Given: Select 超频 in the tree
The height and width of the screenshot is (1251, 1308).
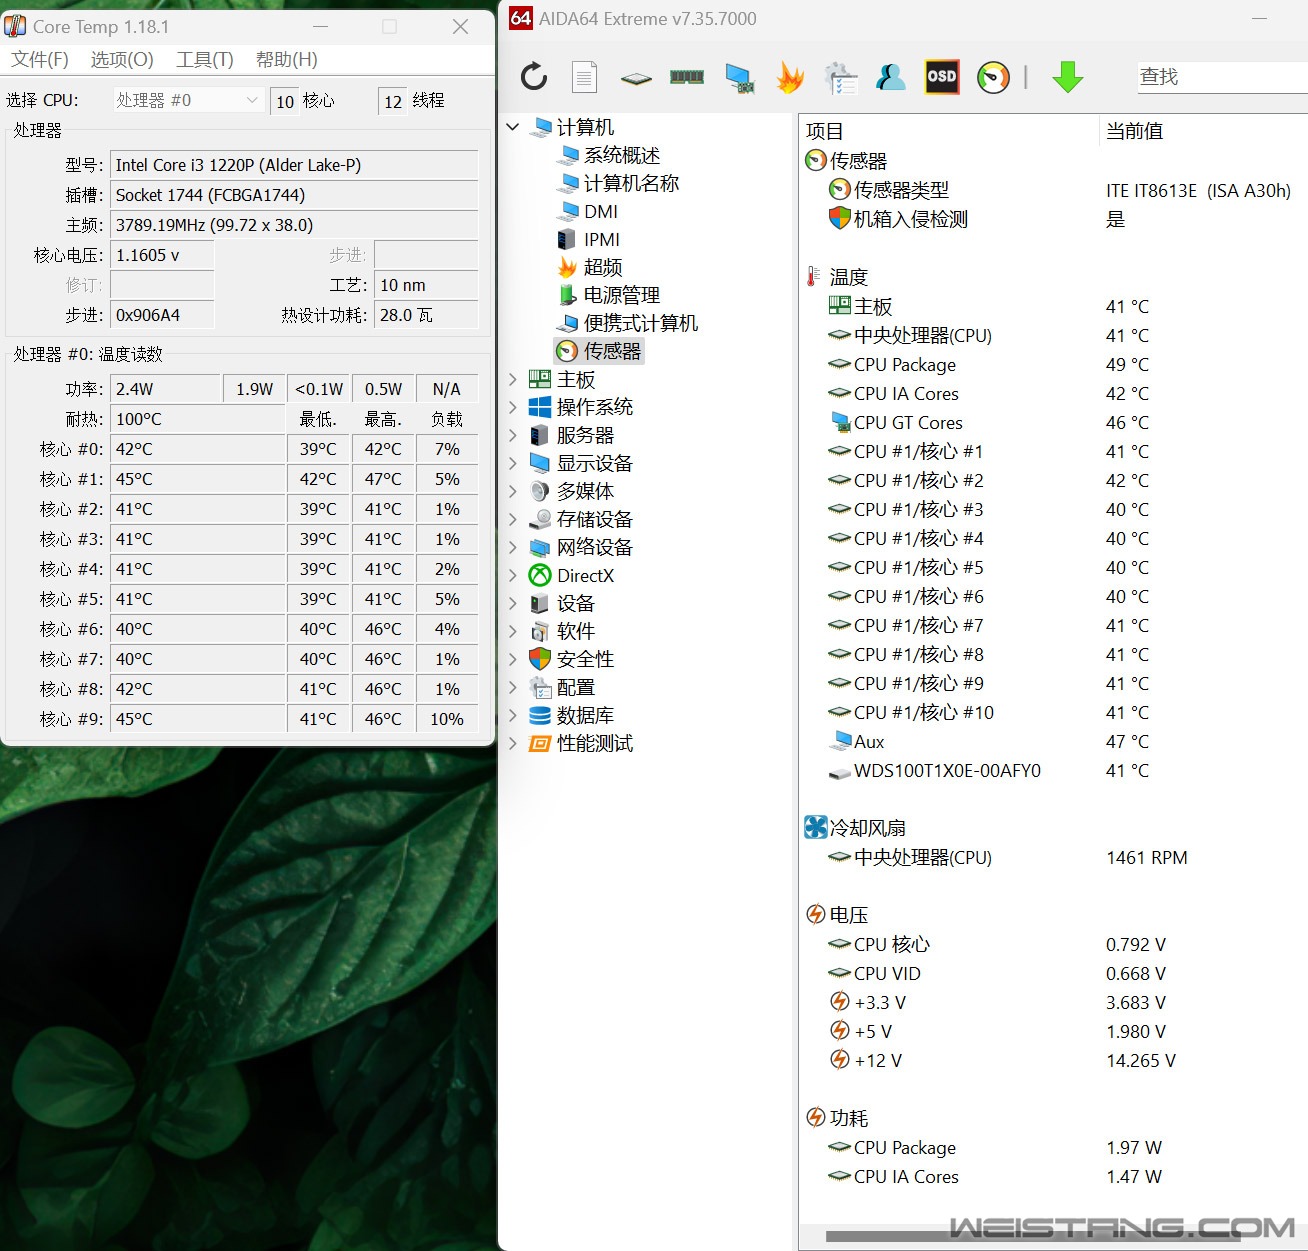Looking at the screenshot, I should (x=603, y=267).
